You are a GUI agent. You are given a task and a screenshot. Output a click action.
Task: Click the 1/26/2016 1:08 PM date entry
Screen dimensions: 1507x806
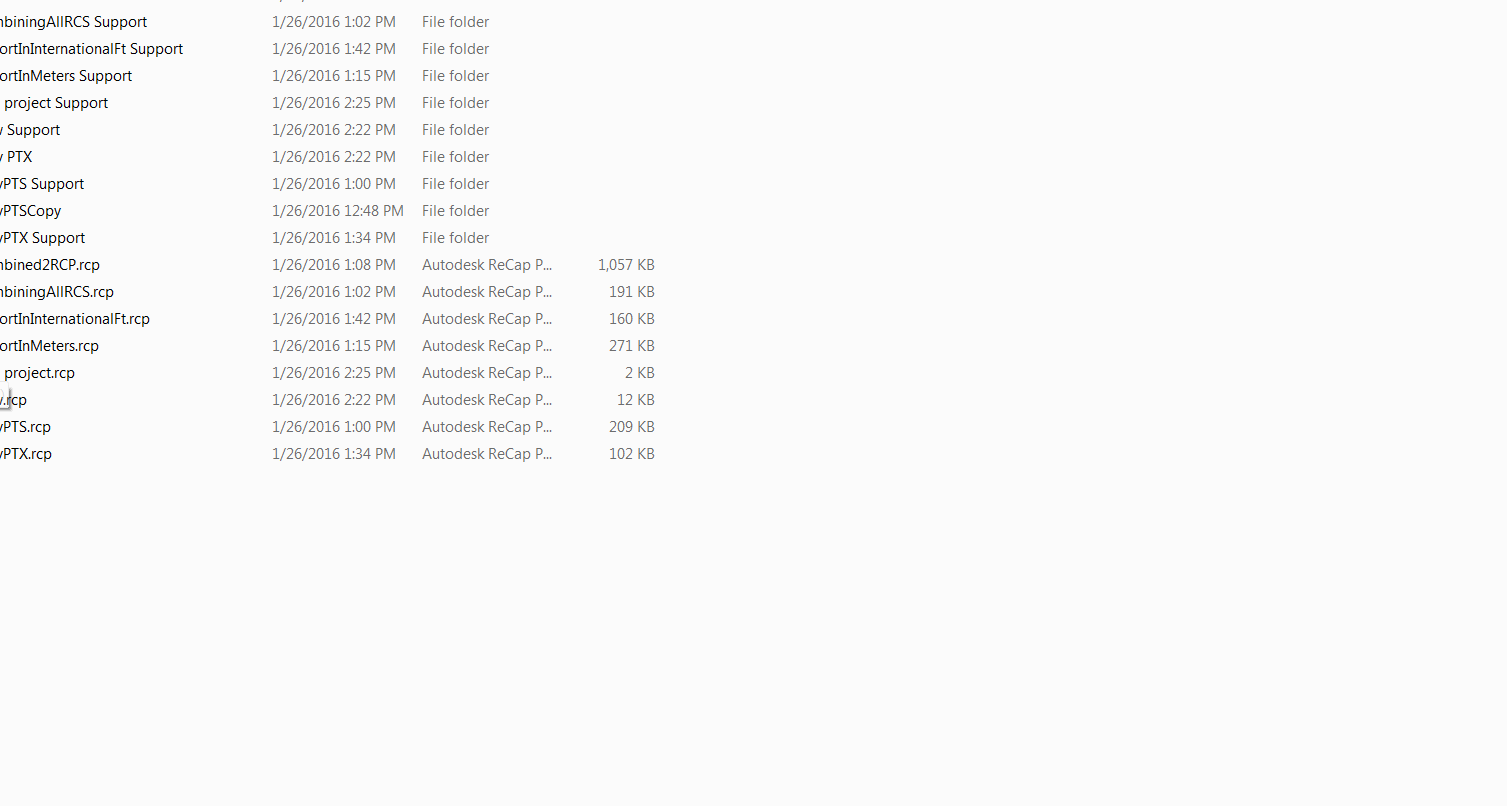click(334, 265)
